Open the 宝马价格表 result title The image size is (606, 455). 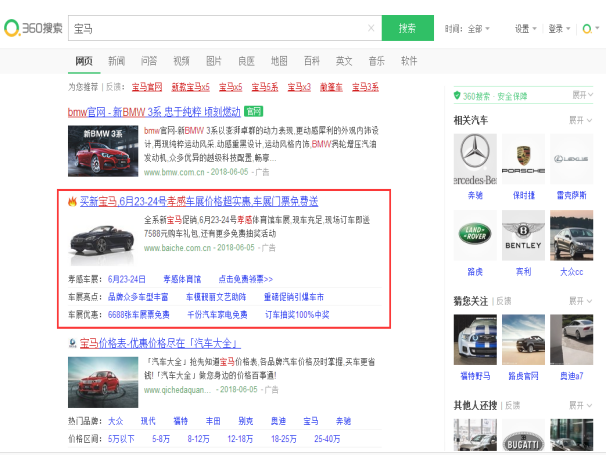(x=160, y=343)
